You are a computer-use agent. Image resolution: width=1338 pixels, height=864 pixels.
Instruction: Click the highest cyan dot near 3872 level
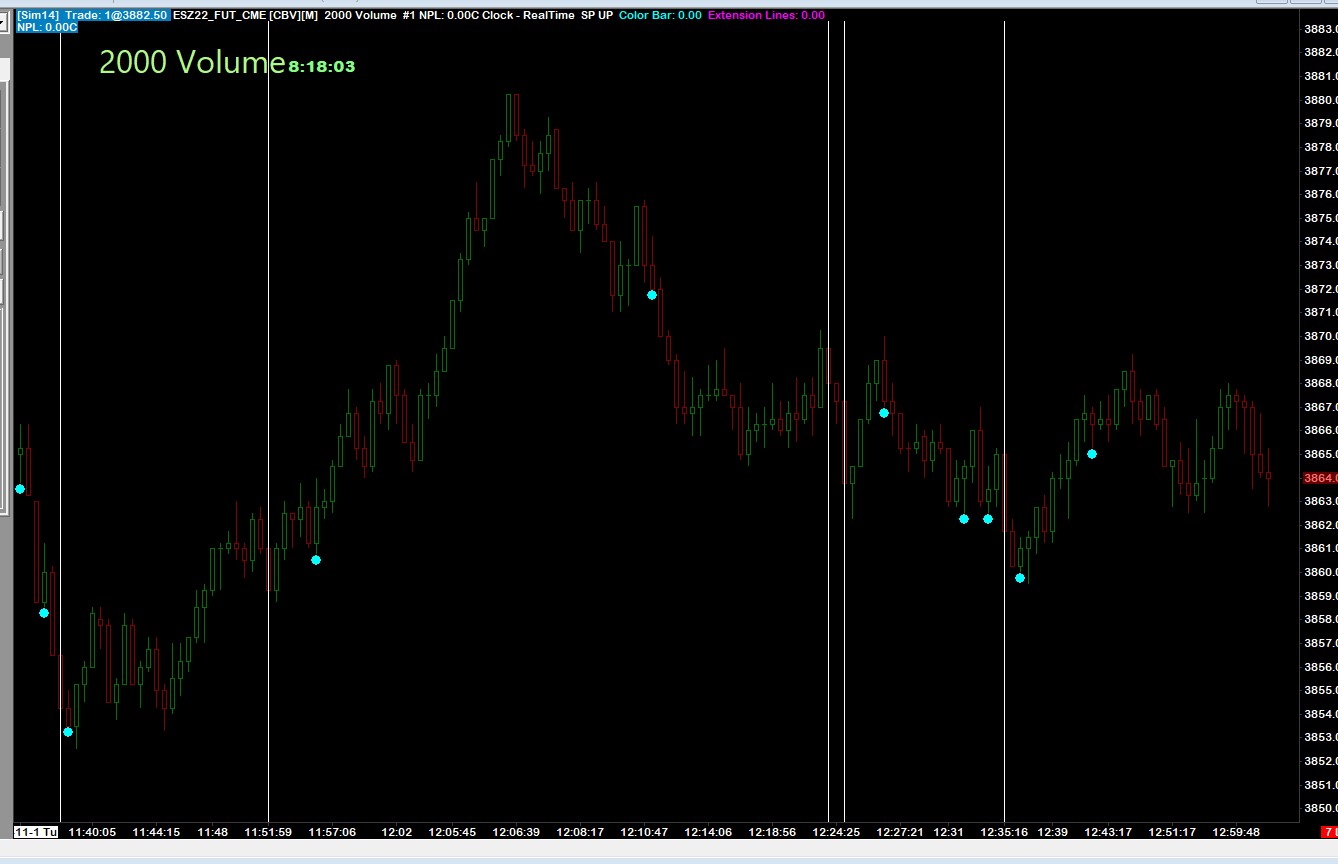tap(652, 295)
